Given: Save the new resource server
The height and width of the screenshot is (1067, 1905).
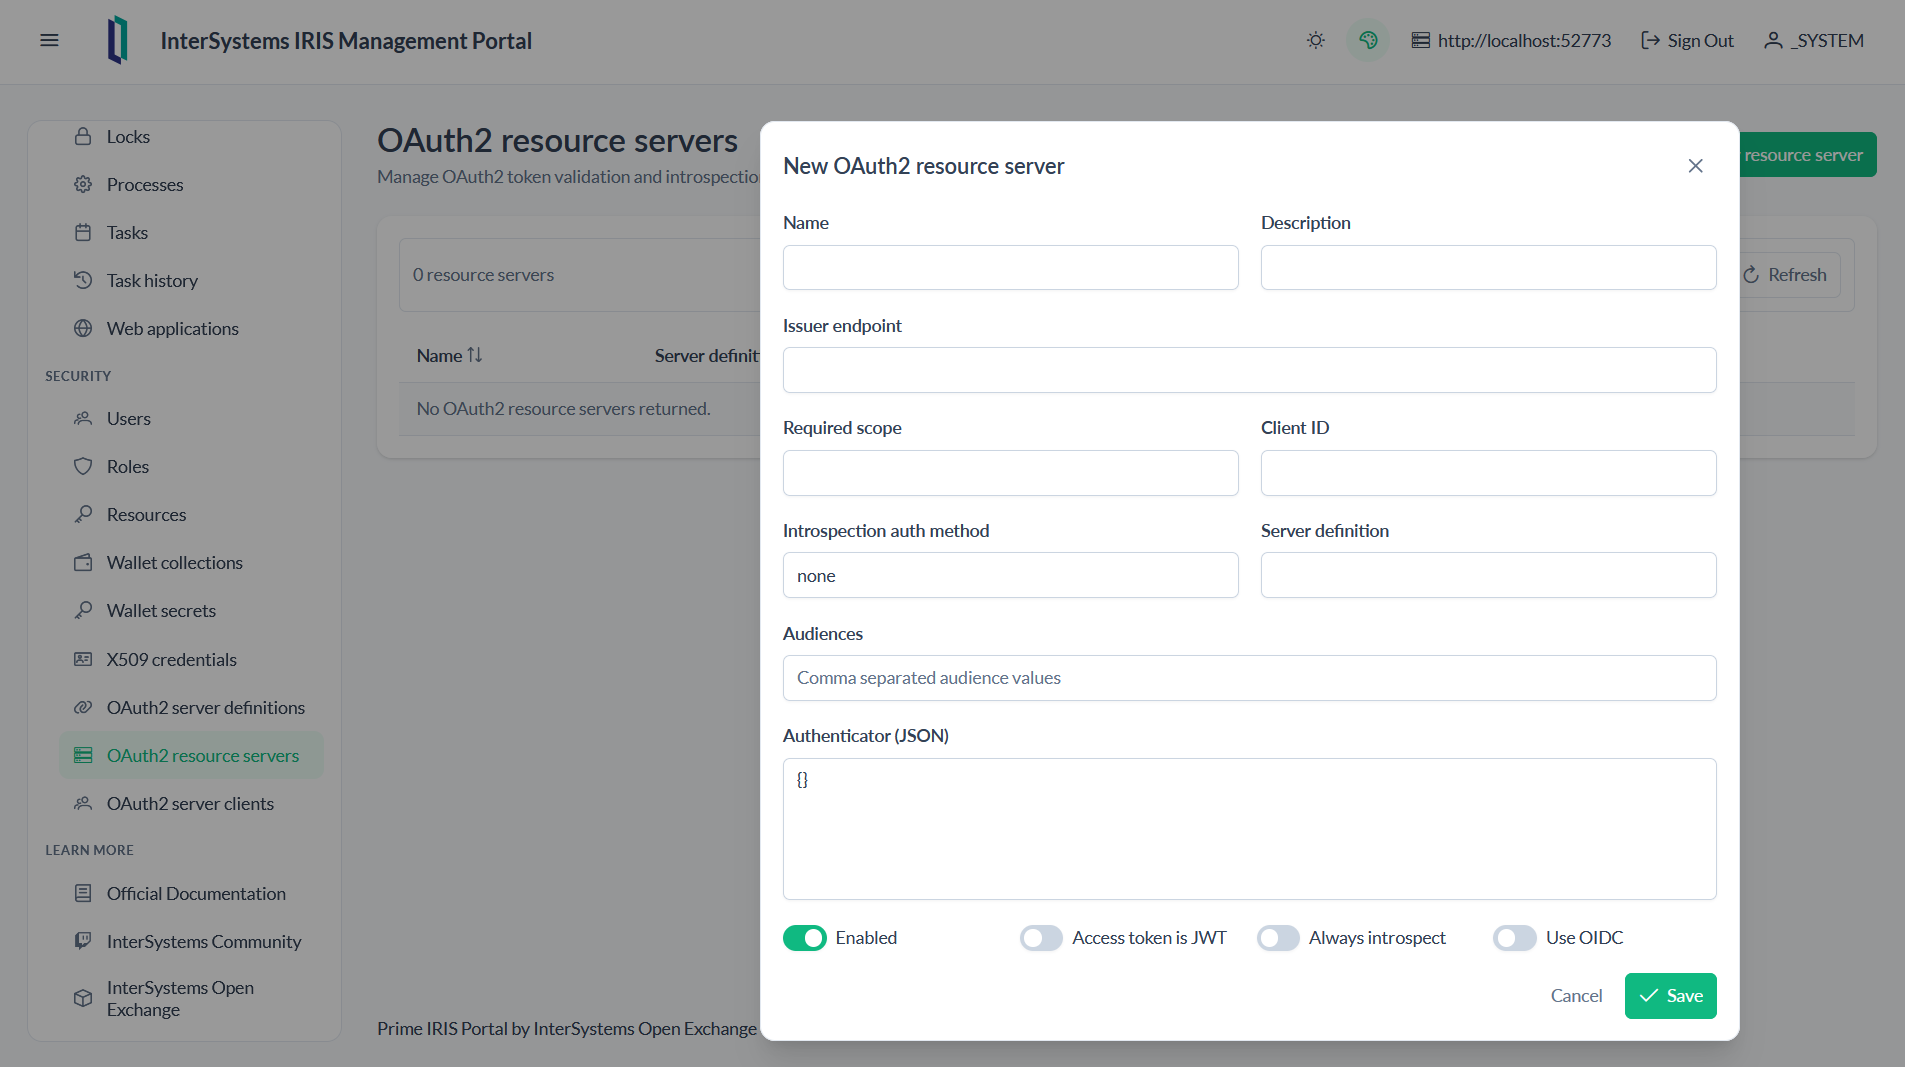Looking at the screenshot, I should click(1670, 996).
